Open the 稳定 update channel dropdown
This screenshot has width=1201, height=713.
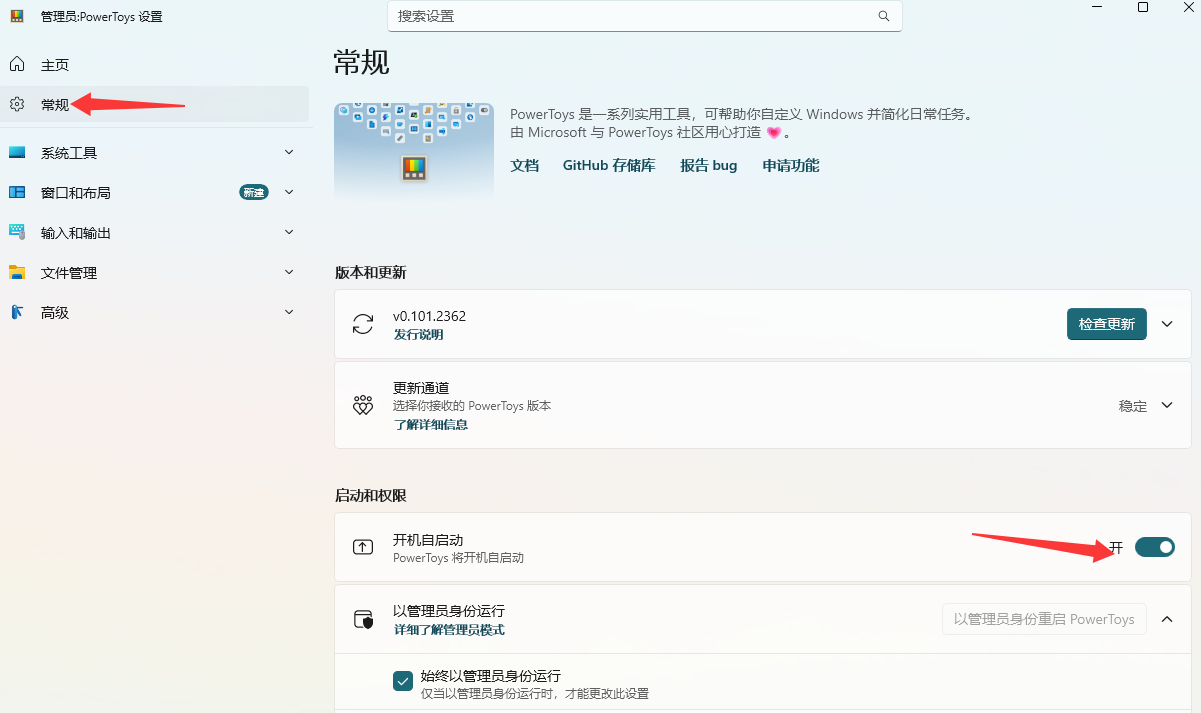[x=1146, y=406]
